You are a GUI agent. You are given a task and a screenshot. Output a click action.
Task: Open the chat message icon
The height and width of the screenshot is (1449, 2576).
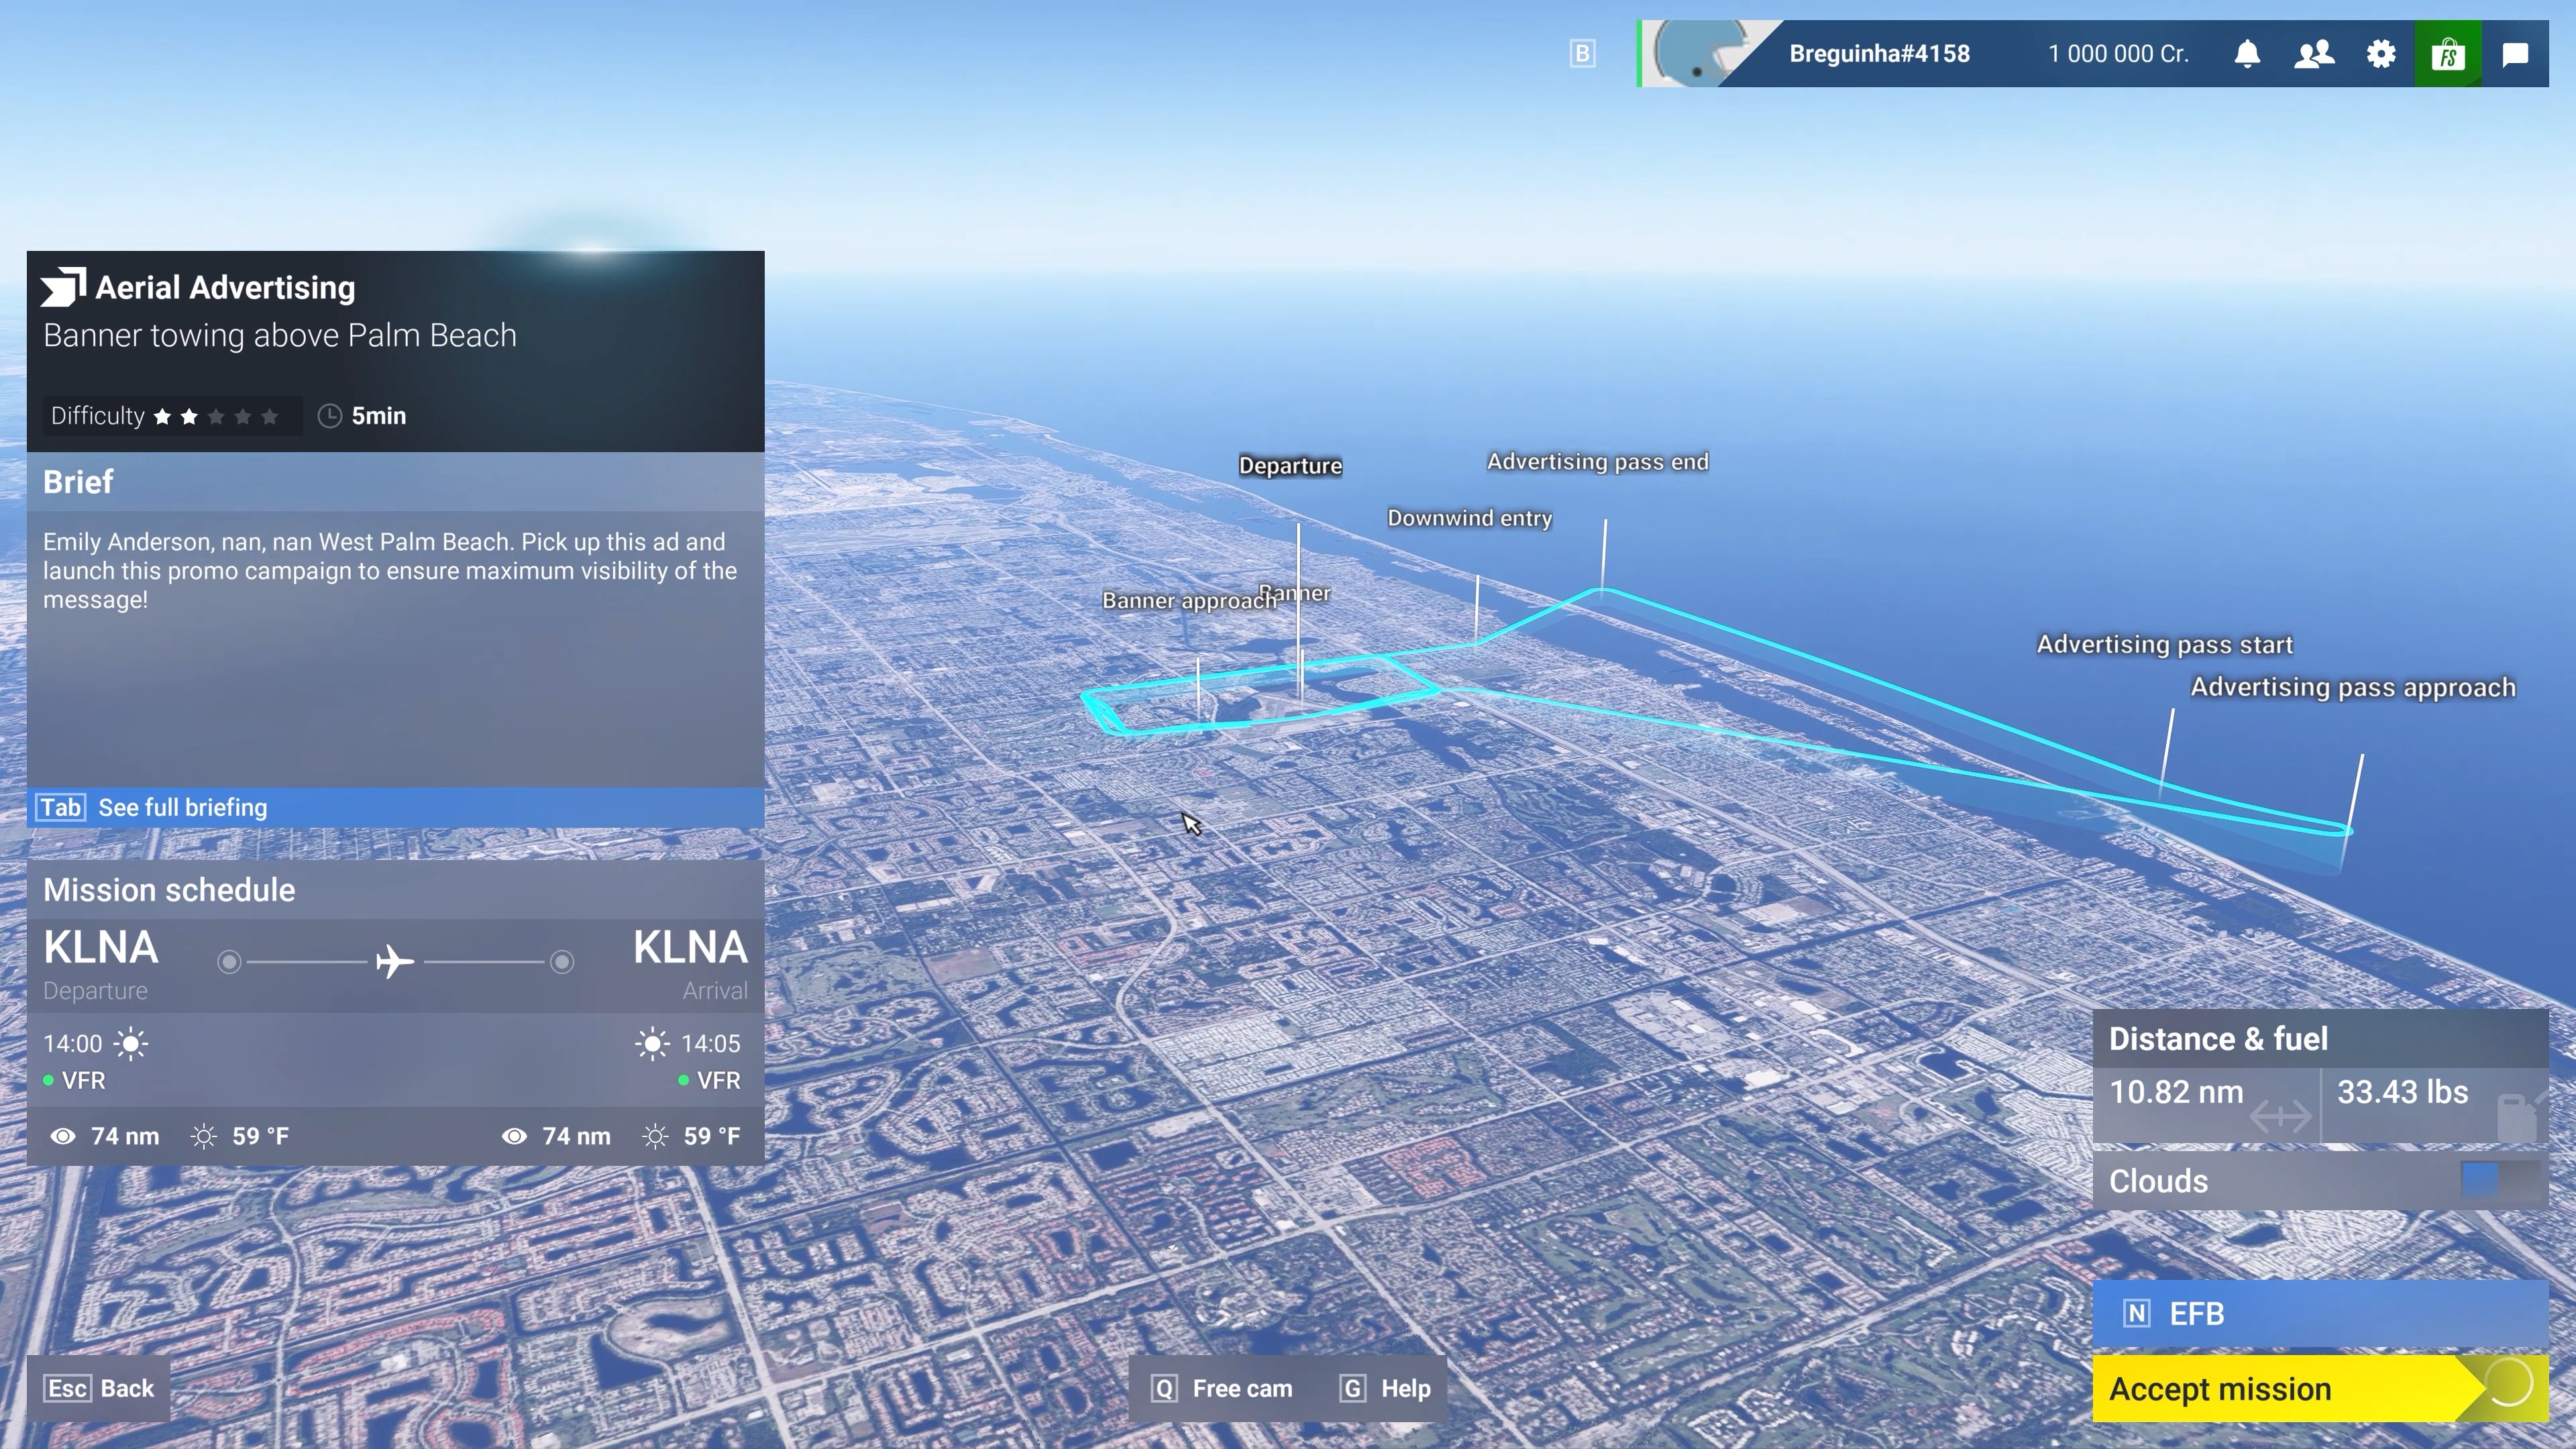(x=2515, y=53)
